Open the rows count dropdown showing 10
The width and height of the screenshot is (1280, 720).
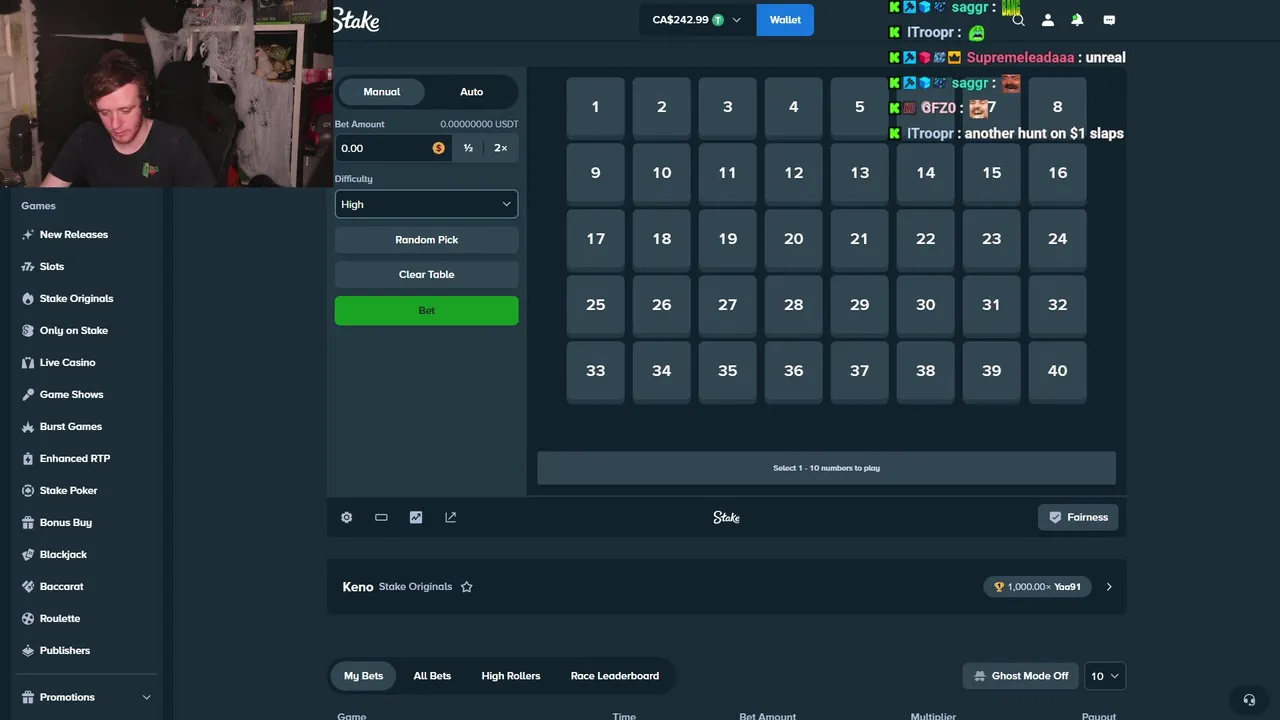coord(1104,676)
